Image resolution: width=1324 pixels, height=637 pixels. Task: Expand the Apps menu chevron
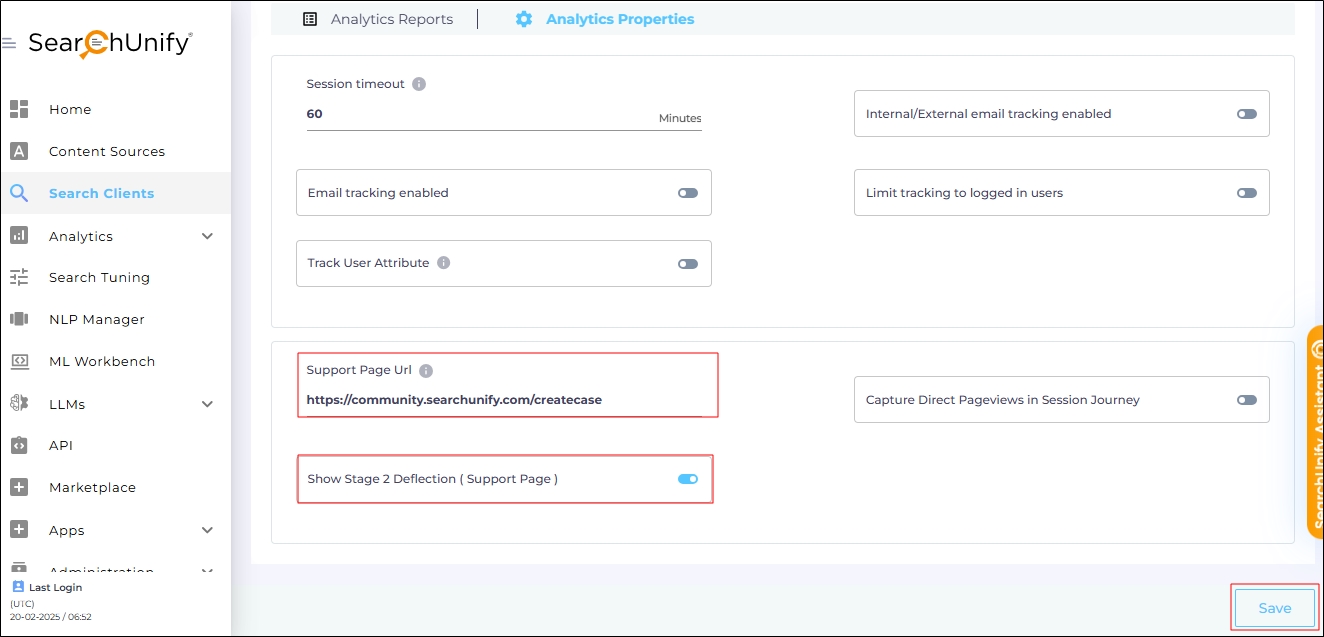pos(208,530)
